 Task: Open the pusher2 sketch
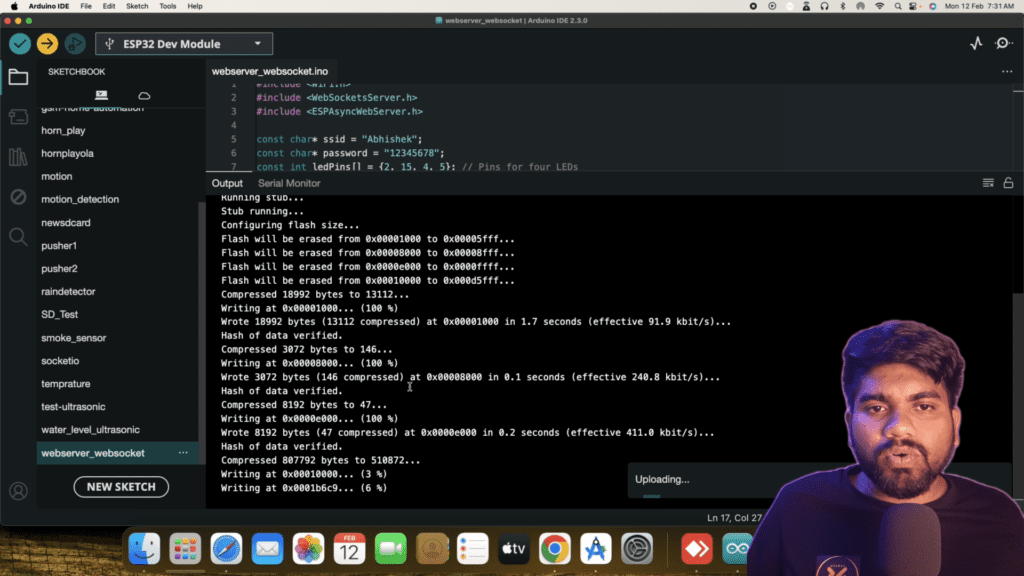coord(59,268)
